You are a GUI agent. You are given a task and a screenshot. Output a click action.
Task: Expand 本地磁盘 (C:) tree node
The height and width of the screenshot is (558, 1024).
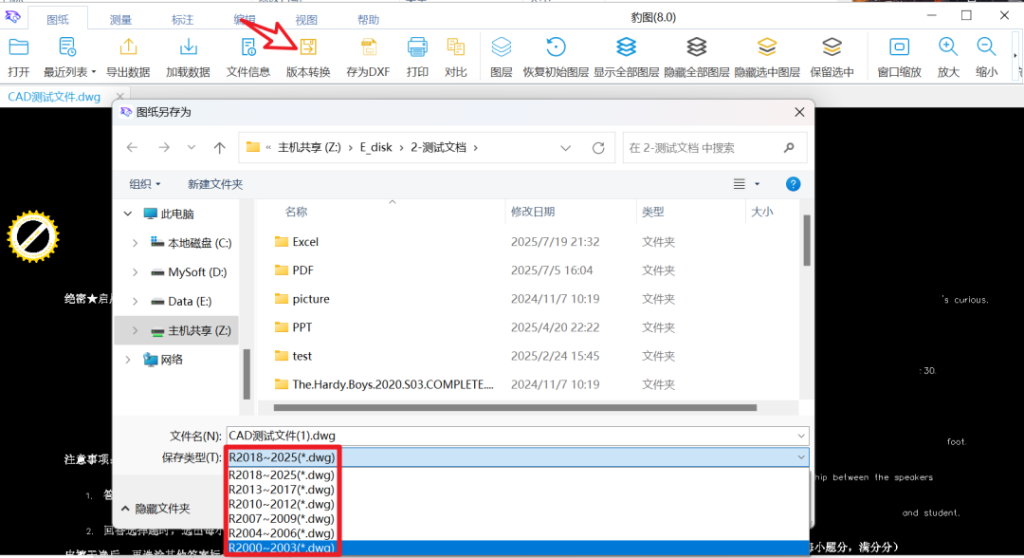(135, 243)
